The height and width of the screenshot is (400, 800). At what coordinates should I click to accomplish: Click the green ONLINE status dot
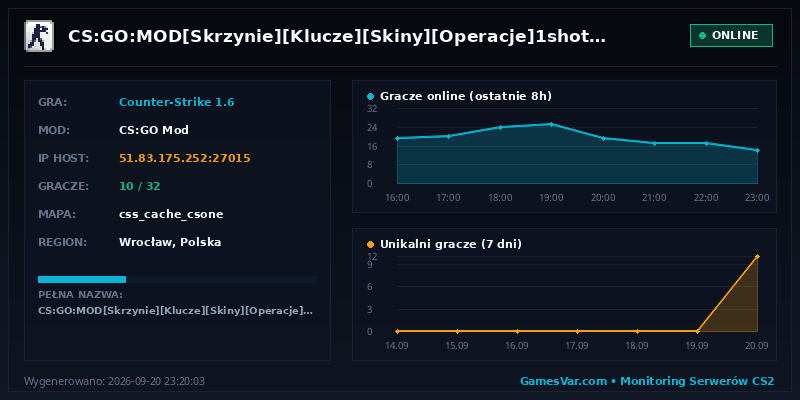tap(703, 36)
